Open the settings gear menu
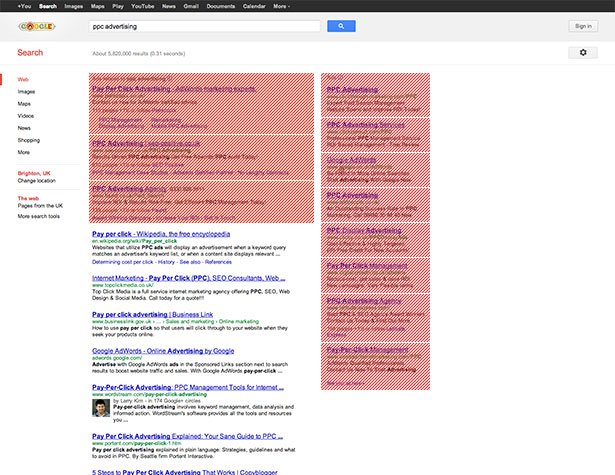This screenshot has height=475, width=615. pyautogui.click(x=583, y=53)
